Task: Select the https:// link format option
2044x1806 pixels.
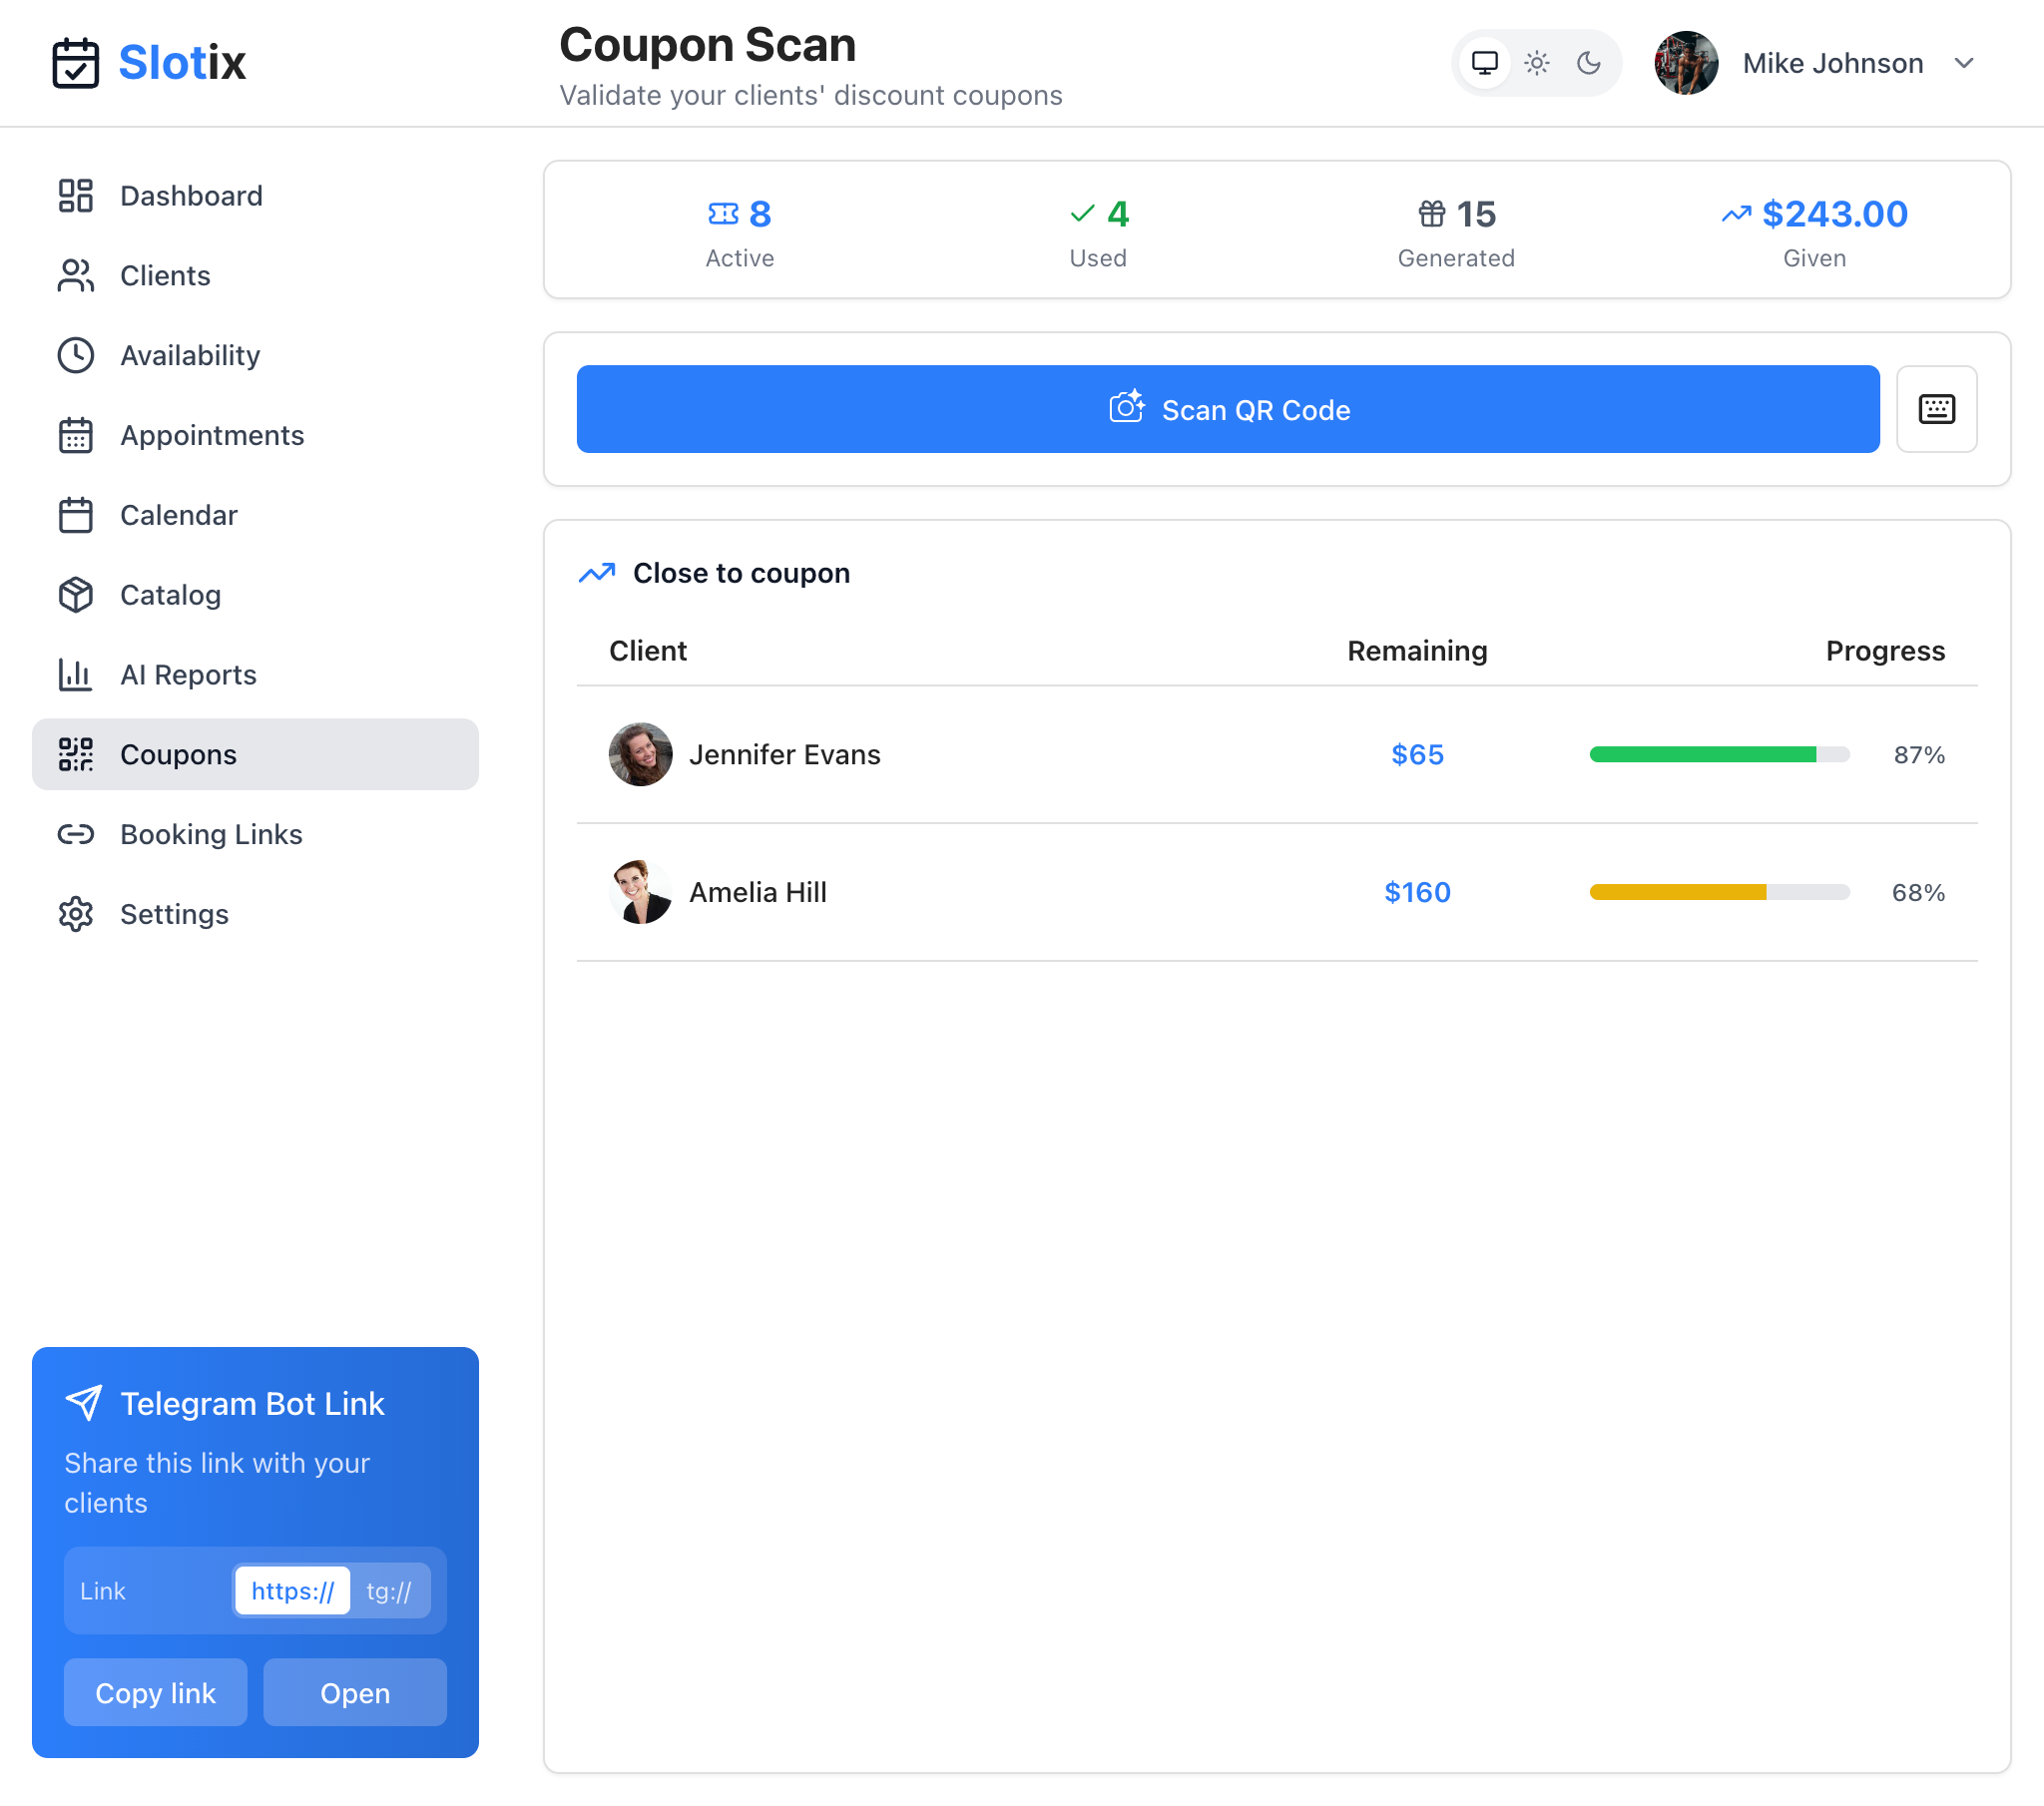Action: (293, 1590)
